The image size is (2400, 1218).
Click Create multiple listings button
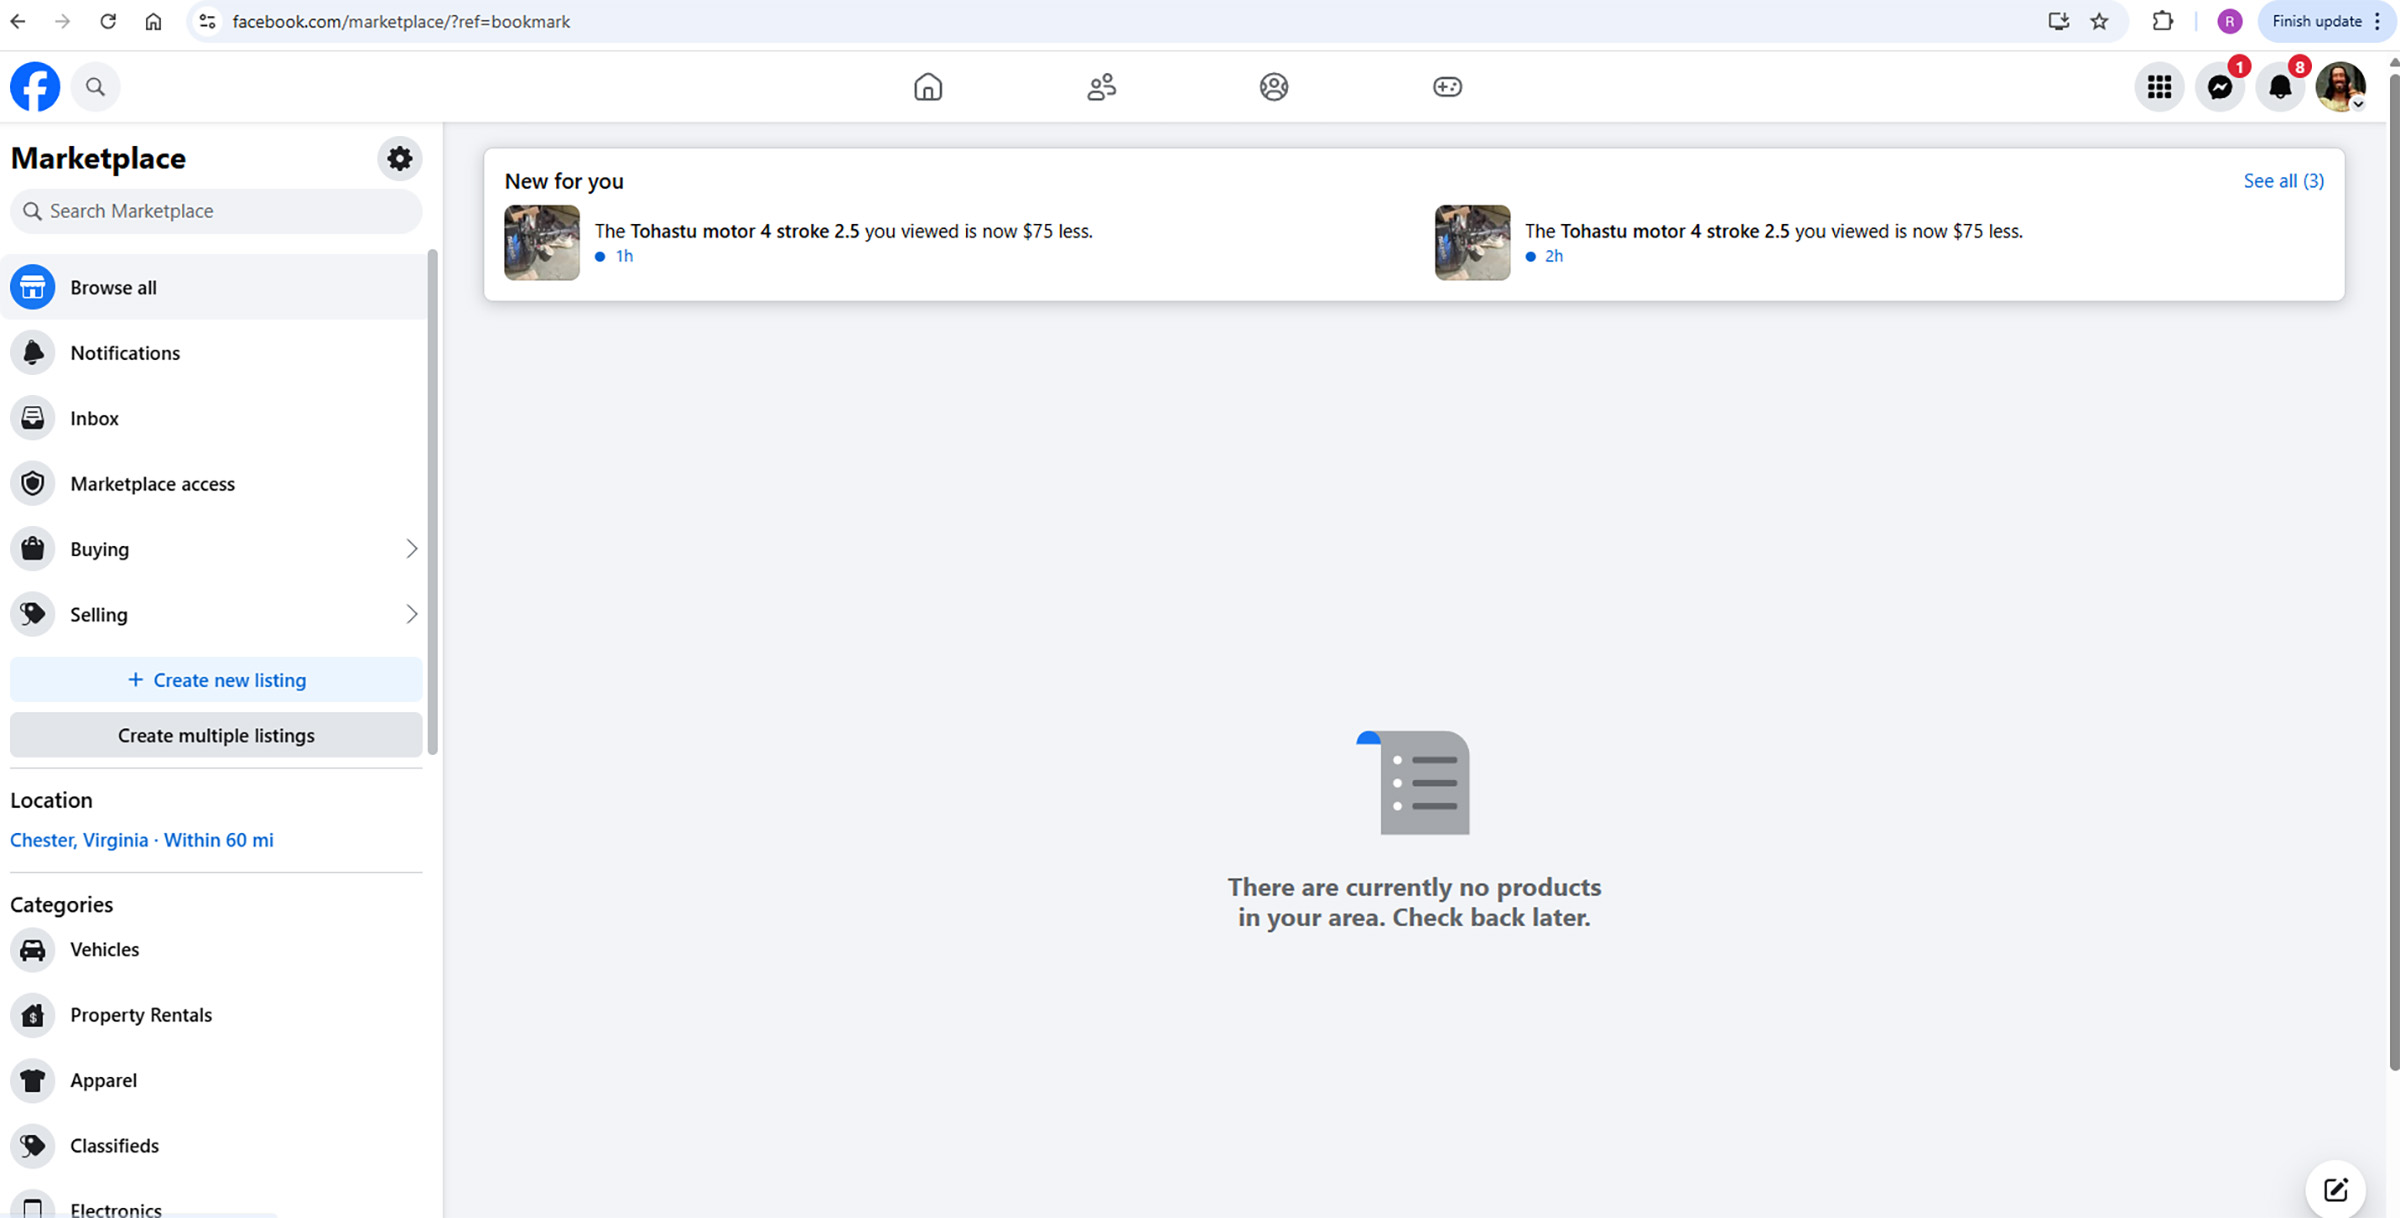[x=216, y=735]
